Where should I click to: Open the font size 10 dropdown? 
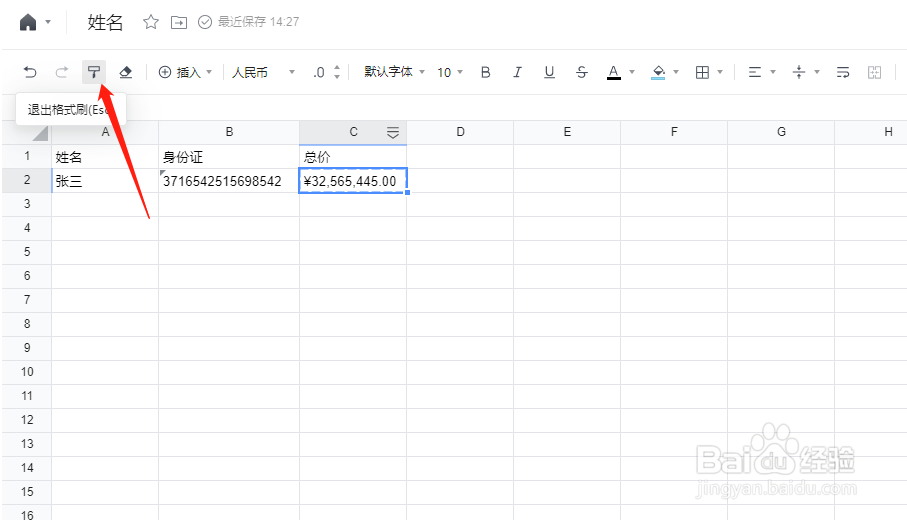(x=449, y=72)
